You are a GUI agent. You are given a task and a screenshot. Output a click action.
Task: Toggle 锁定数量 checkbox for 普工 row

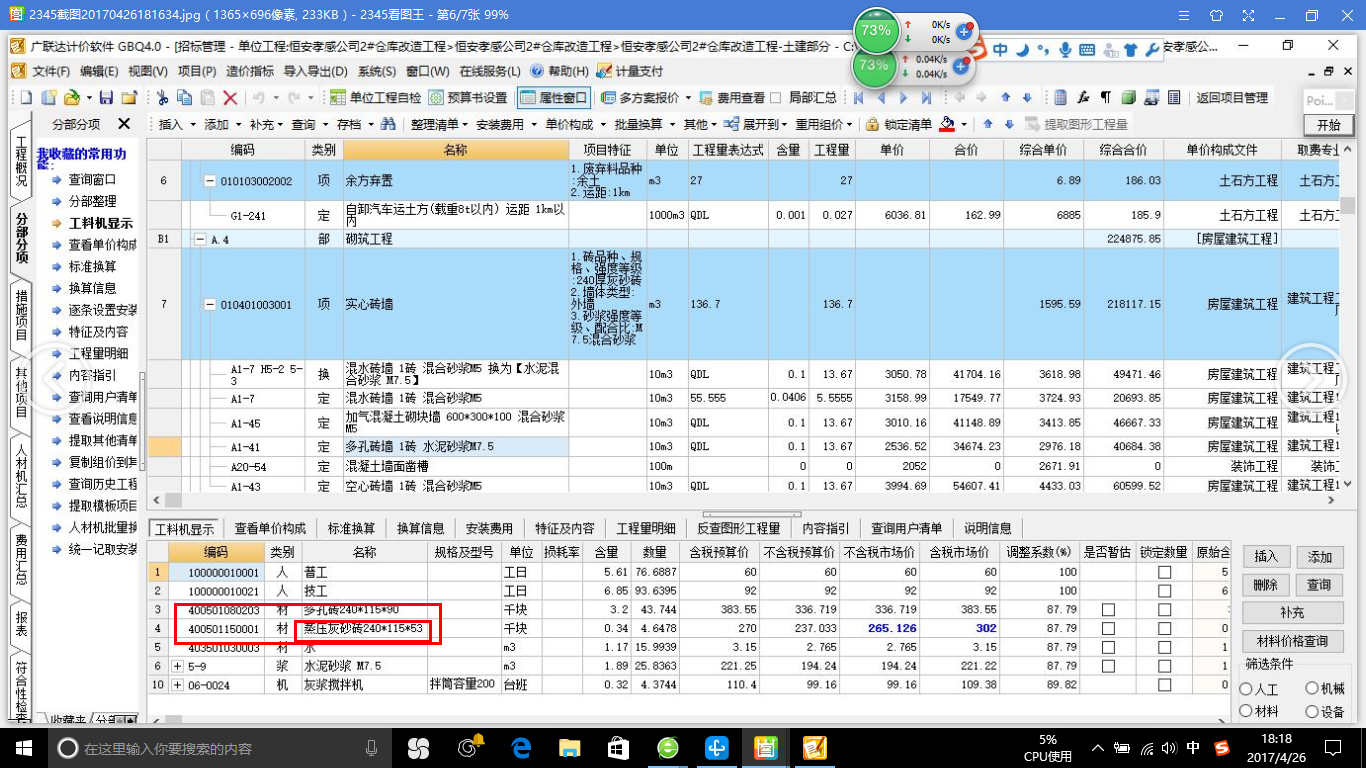pos(1164,573)
